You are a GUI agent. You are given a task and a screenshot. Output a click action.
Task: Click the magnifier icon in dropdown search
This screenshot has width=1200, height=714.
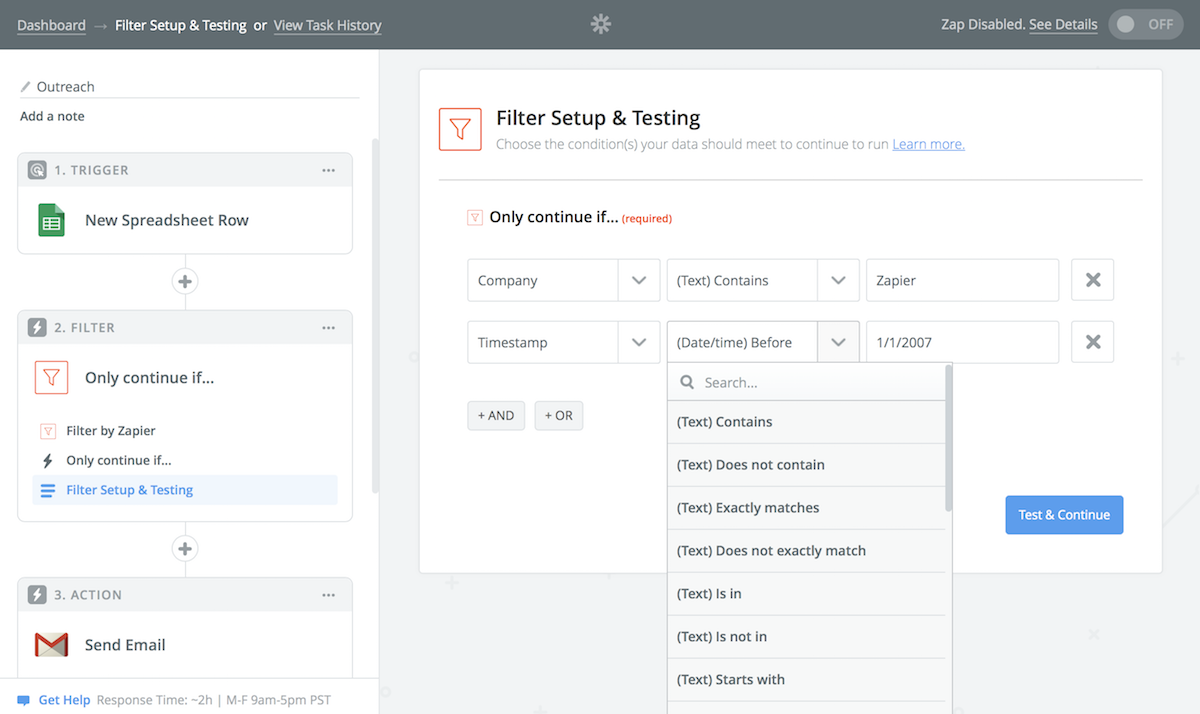(x=687, y=382)
